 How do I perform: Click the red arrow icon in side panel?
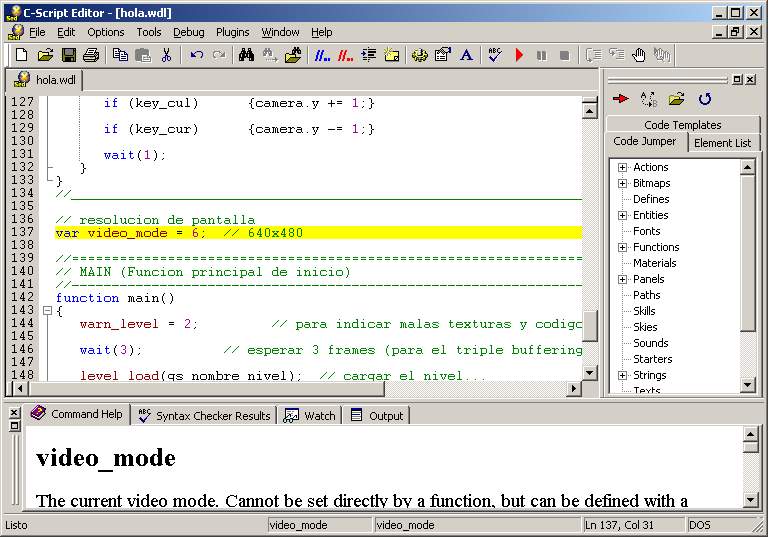[x=620, y=99]
